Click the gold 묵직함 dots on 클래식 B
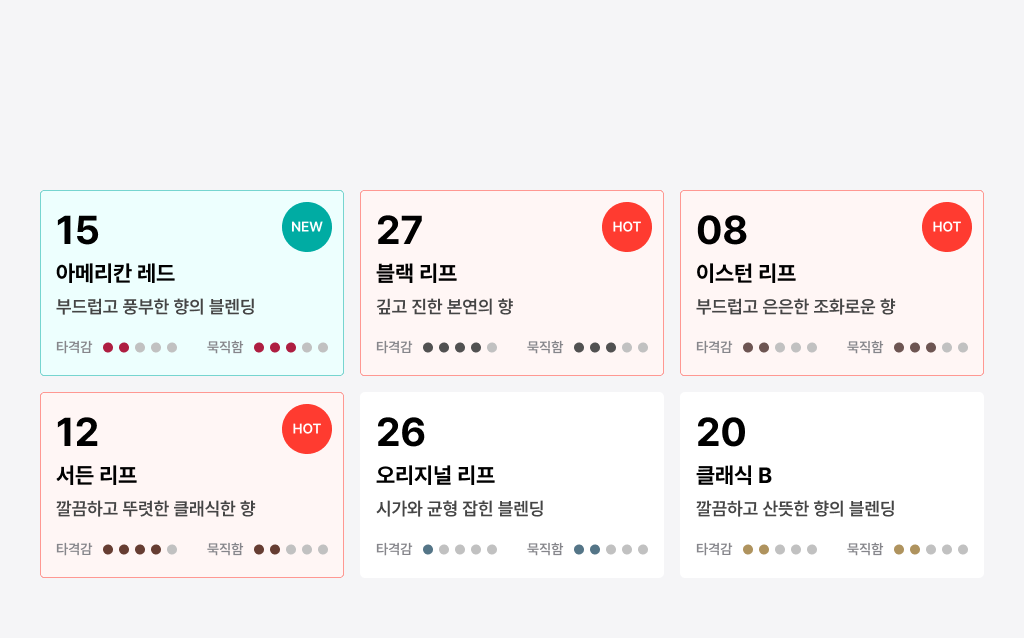 (931, 550)
